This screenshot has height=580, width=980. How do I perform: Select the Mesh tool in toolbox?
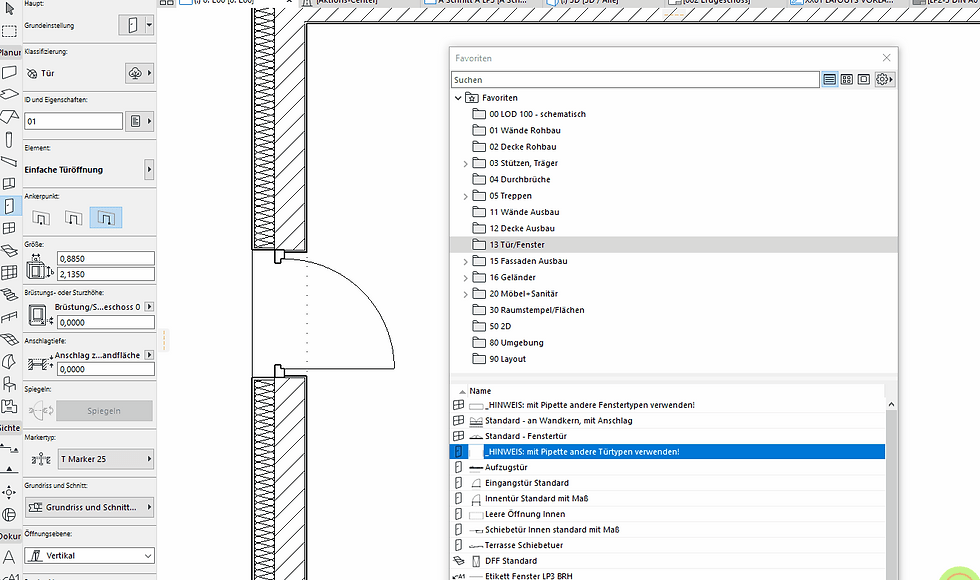(x=9, y=339)
